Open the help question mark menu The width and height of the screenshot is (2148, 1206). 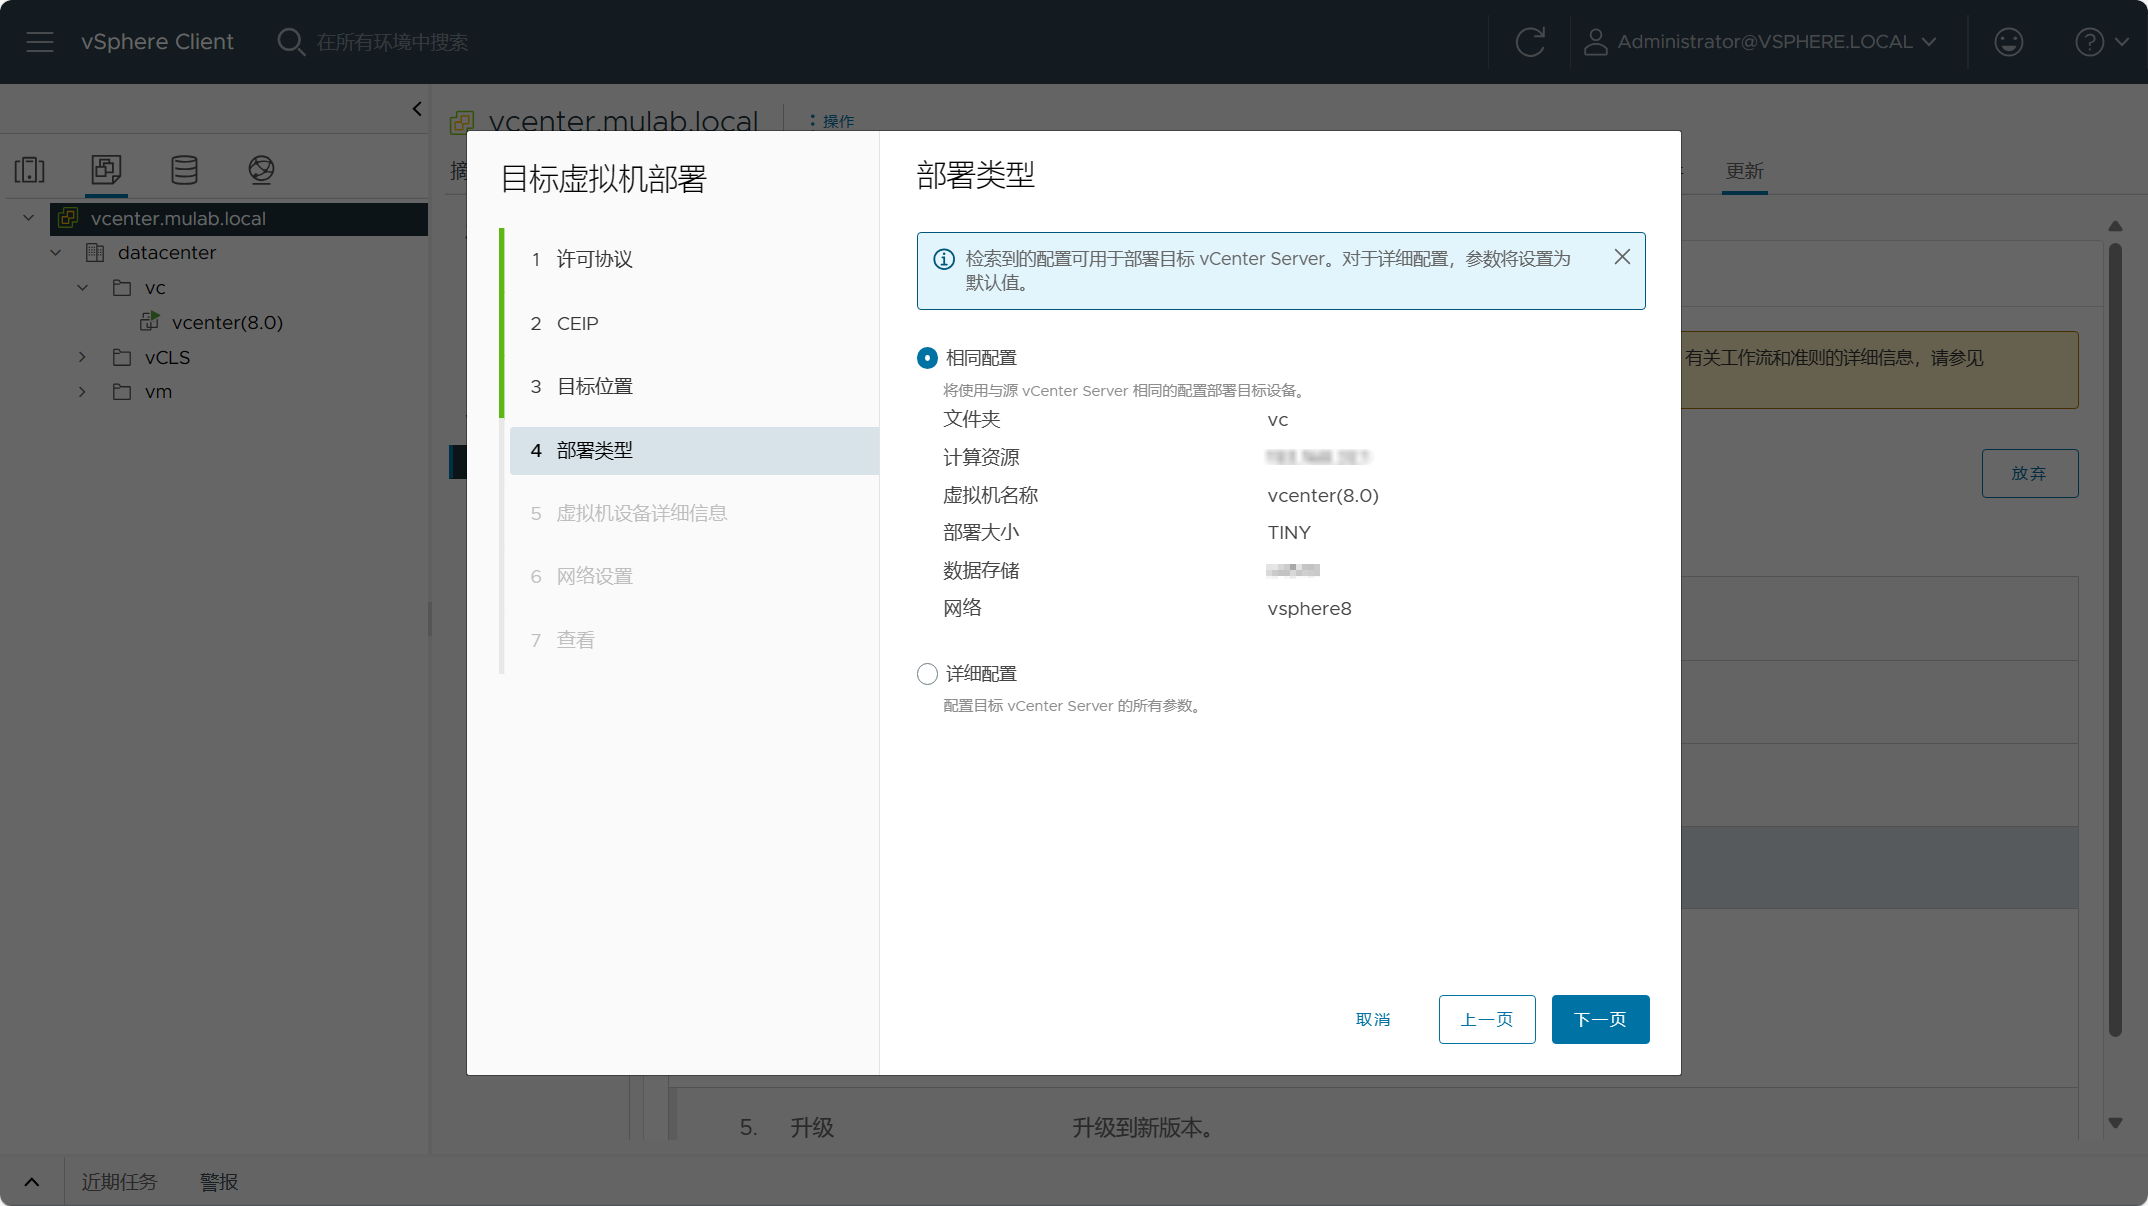tap(2089, 42)
